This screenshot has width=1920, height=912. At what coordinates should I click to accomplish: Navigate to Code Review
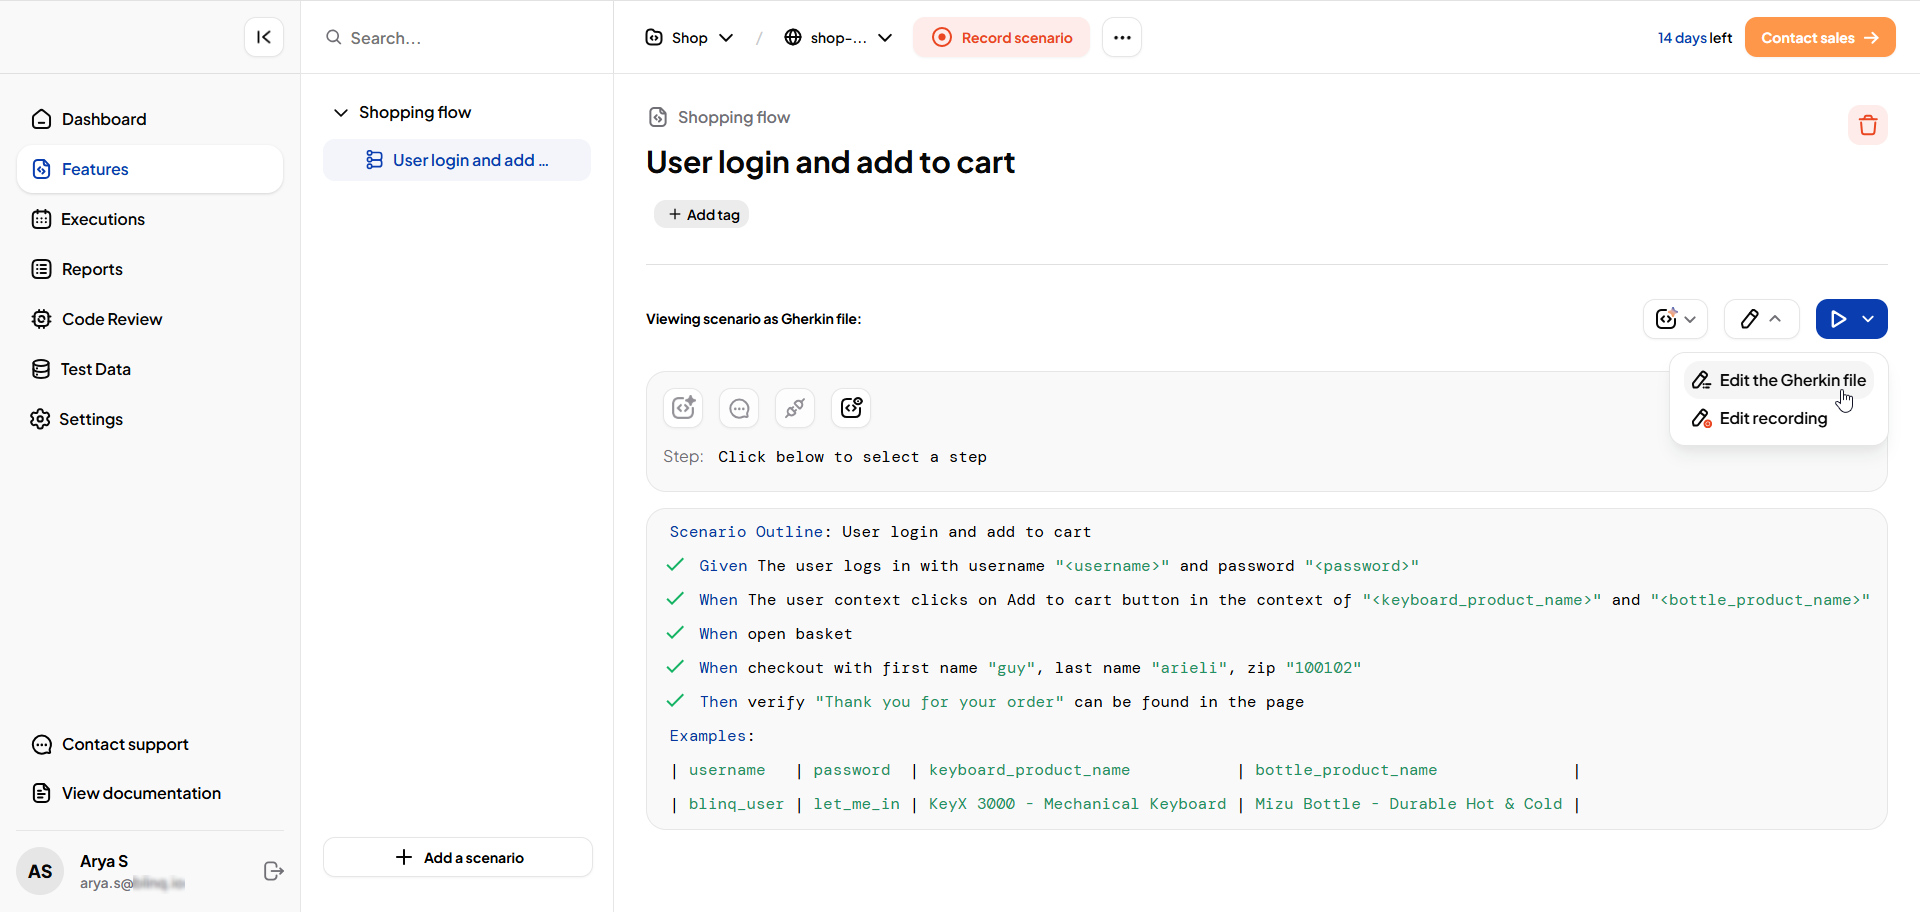pyautogui.click(x=150, y=319)
